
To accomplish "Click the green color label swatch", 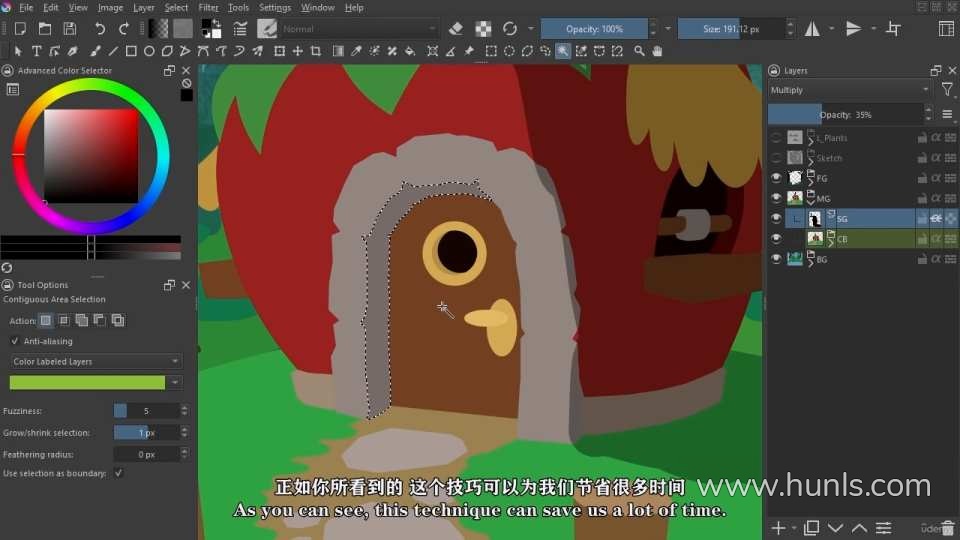I will click(88, 383).
